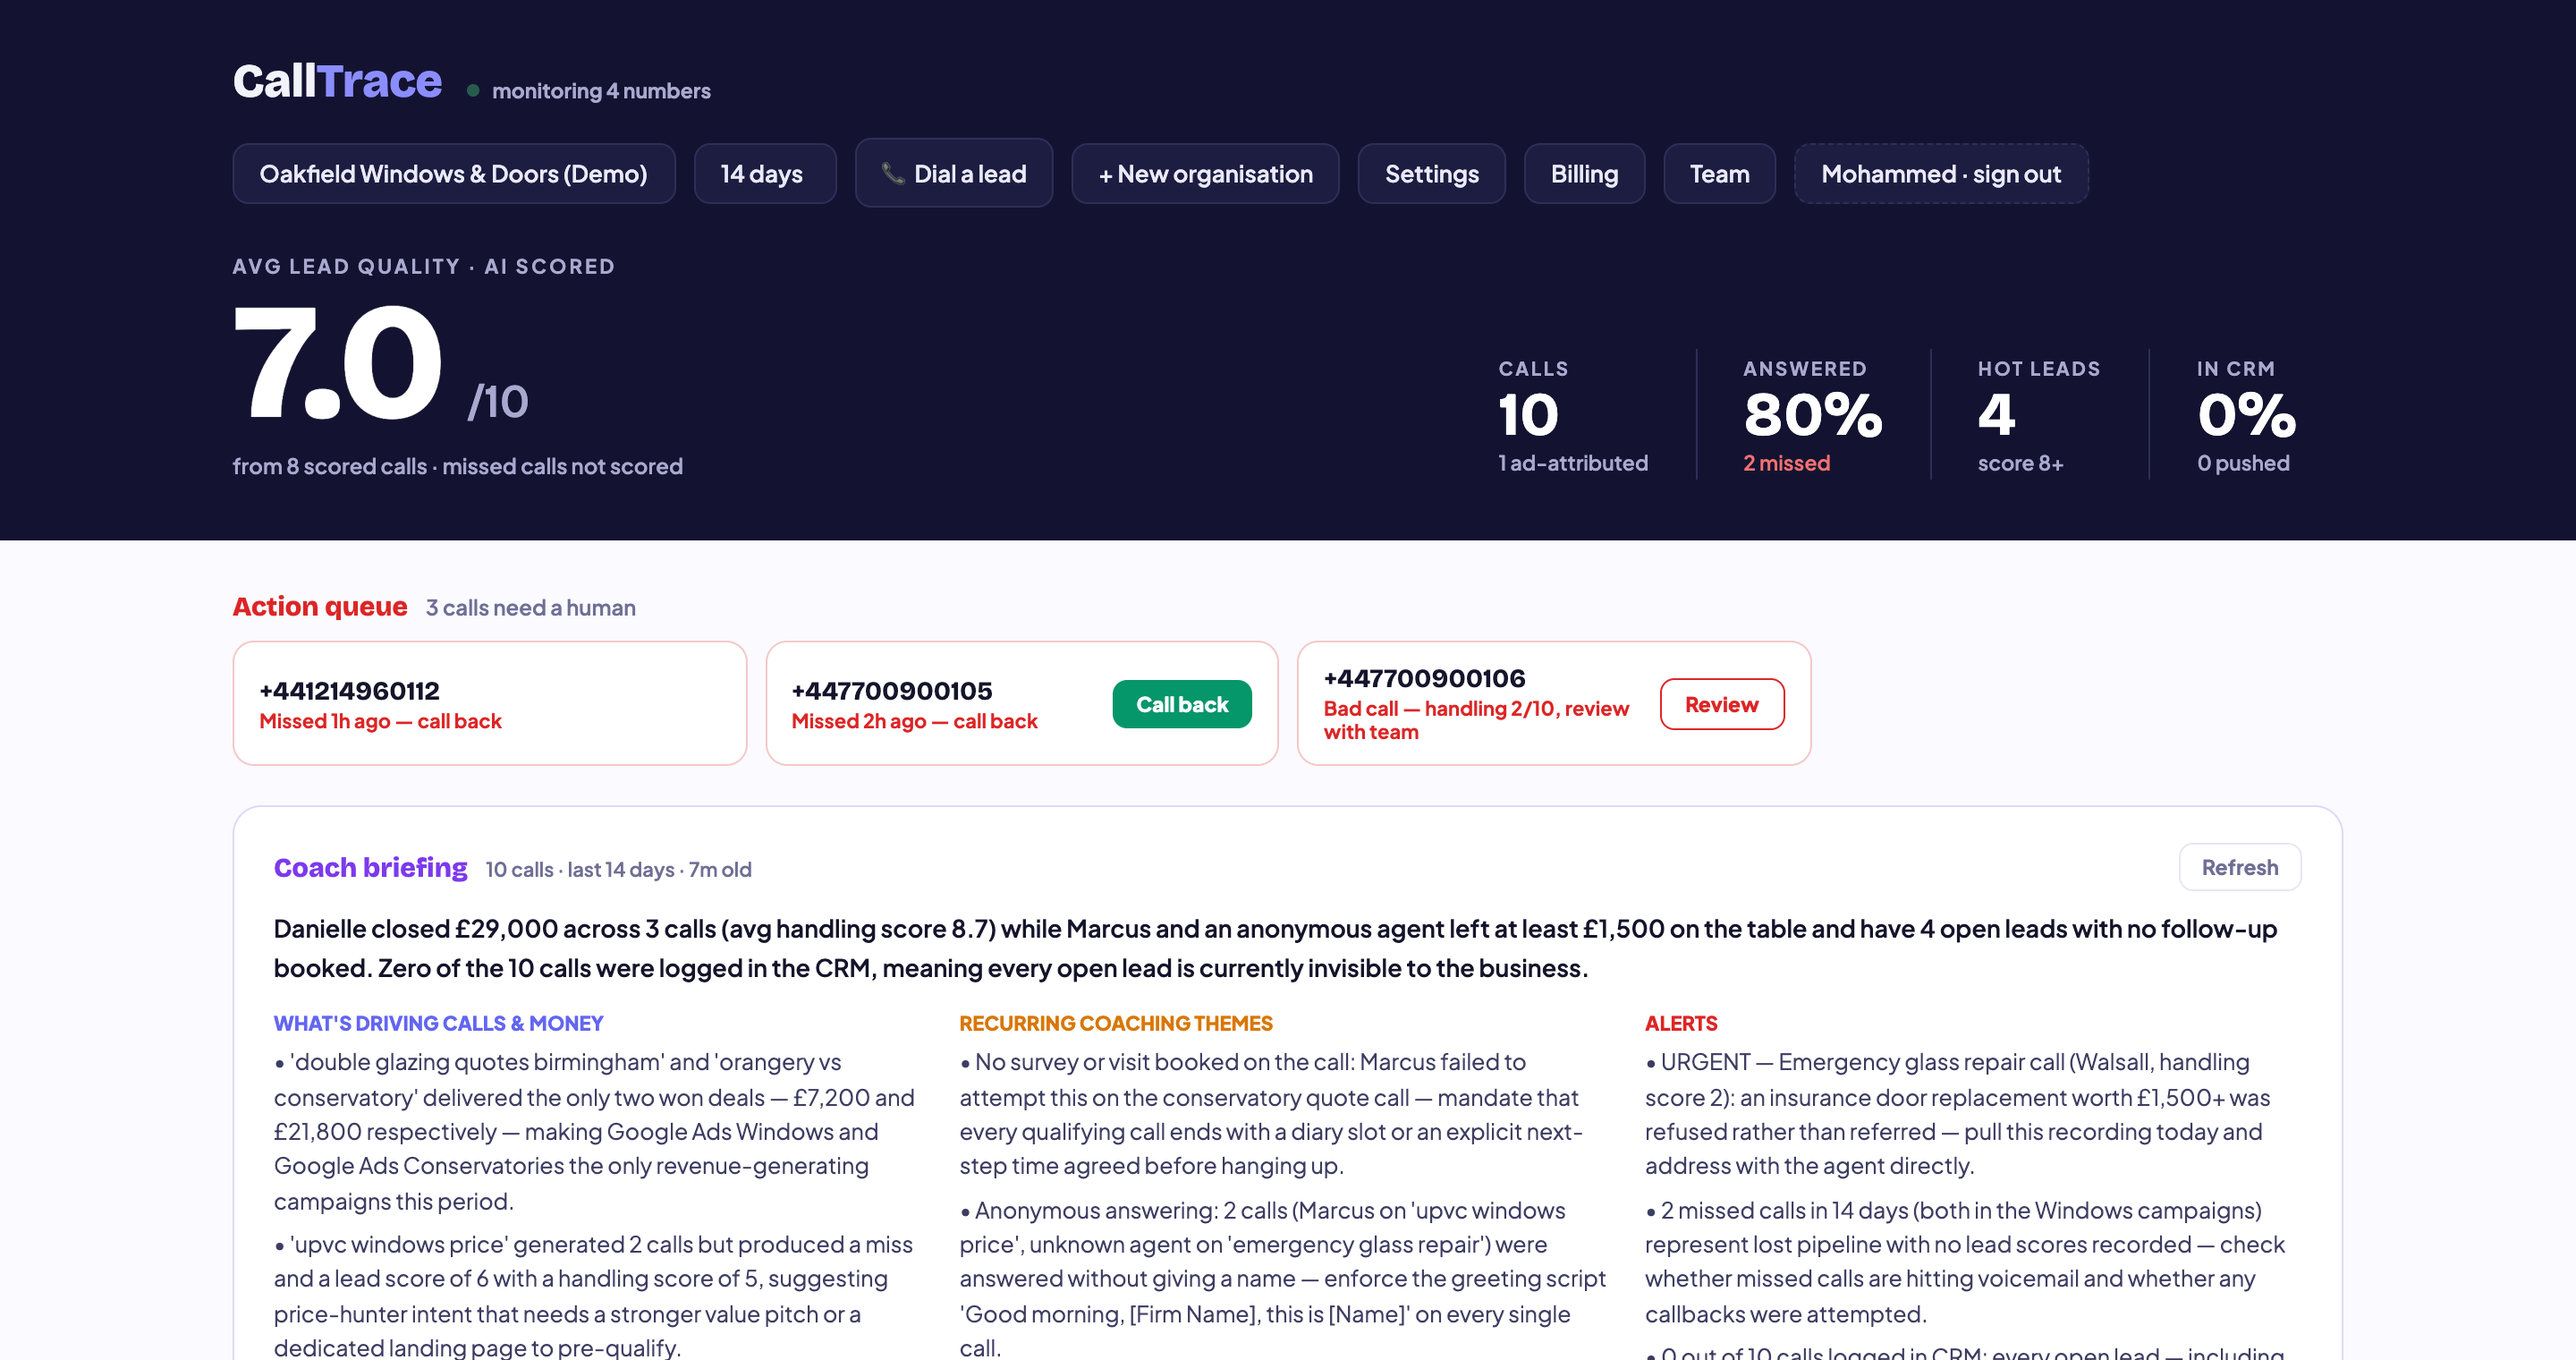This screenshot has height=1360, width=2576.
Task: Click phone number +447700900106
Action: tap(1424, 678)
